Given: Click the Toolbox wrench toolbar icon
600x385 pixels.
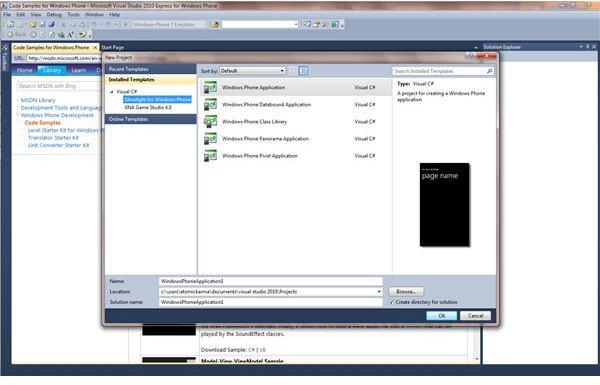Looking at the screenshot, I should [325, 24].
